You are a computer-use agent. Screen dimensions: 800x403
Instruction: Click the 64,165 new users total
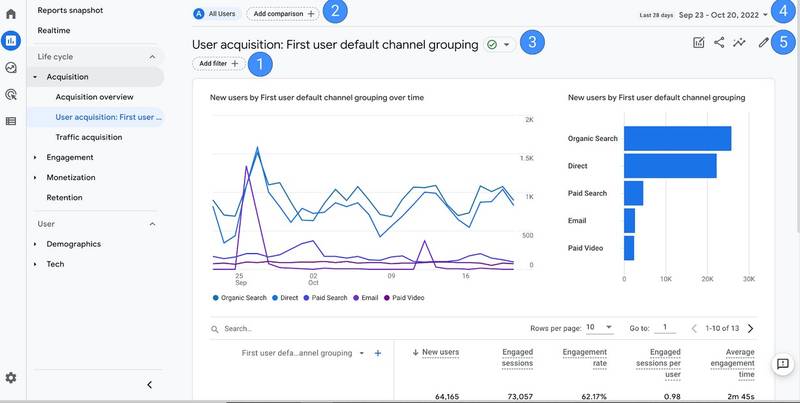point(447,397)
